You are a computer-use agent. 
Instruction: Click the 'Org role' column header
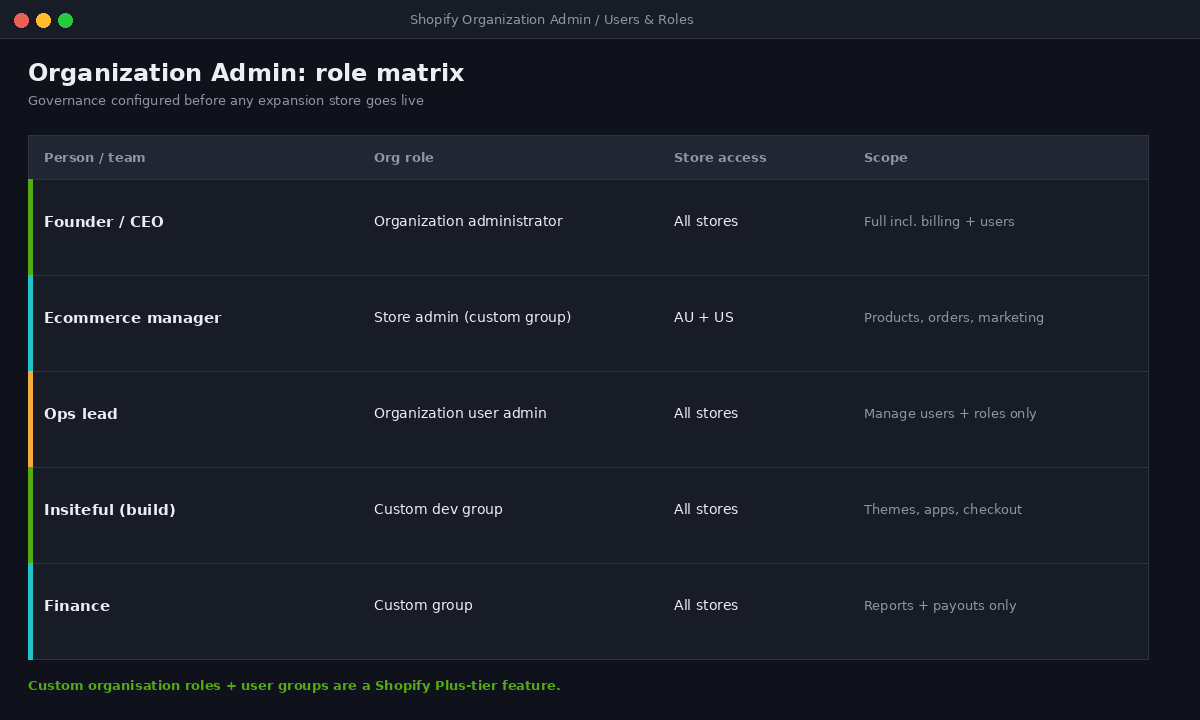[x=404, y=158]
